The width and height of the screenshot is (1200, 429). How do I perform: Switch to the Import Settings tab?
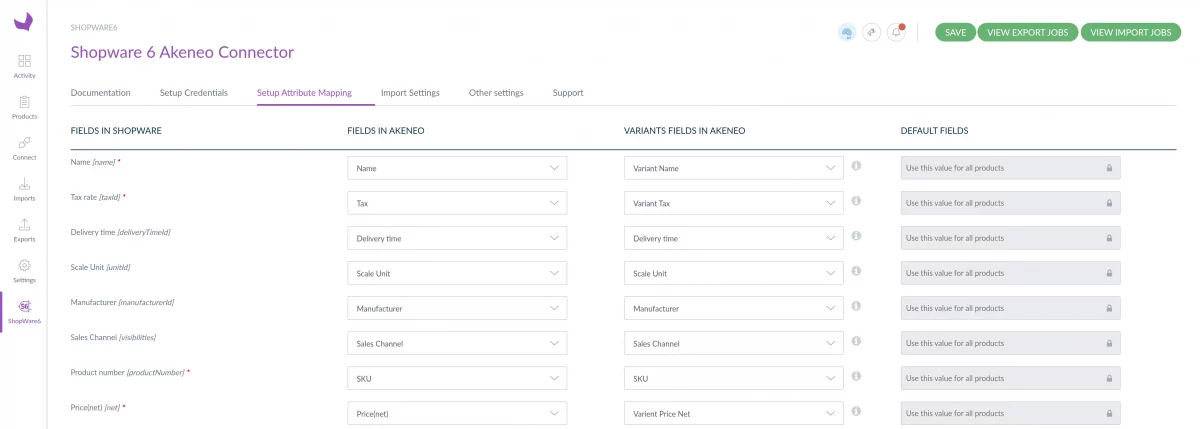tap(410, 93)
